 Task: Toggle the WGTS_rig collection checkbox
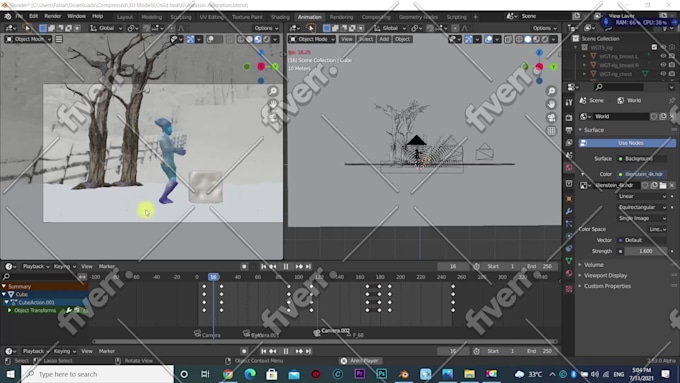pyautogui.click(x=654, y=47)
